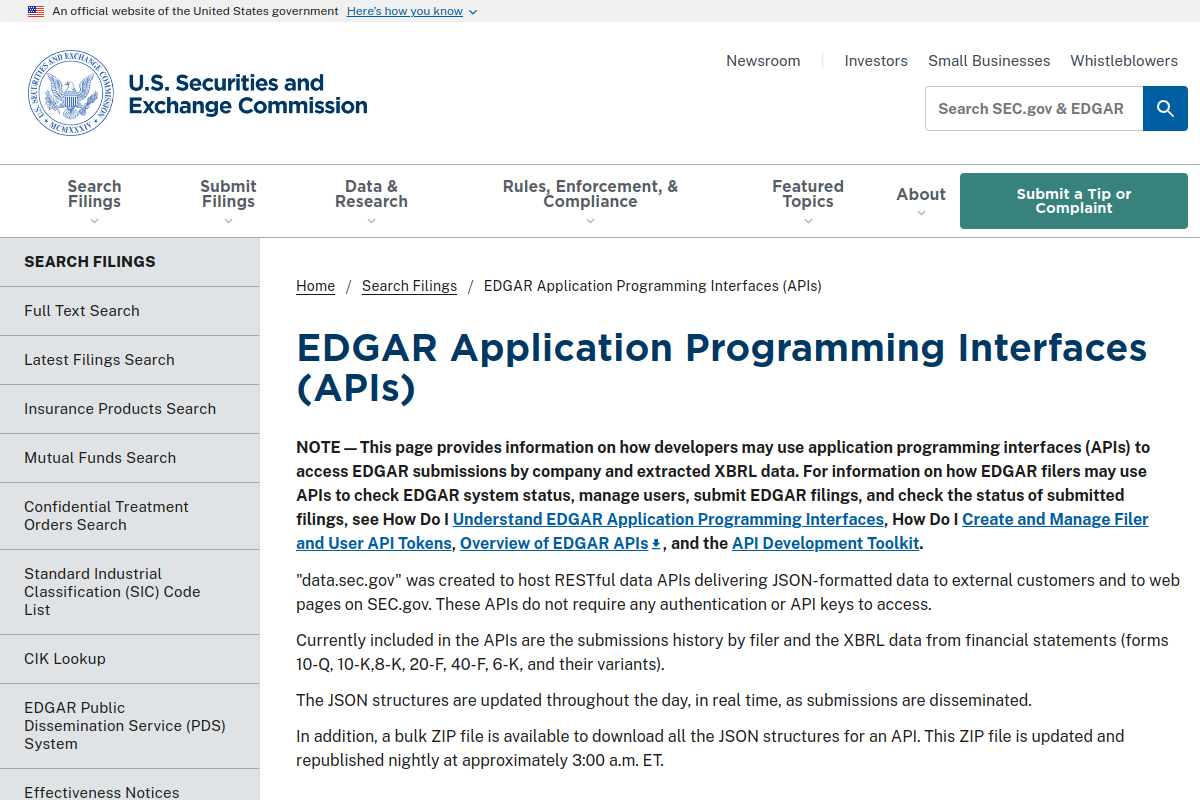Viewport: 1200px width, 800px height.
Task: Expand the Data & Research menu
Action: tap(371, 201)
